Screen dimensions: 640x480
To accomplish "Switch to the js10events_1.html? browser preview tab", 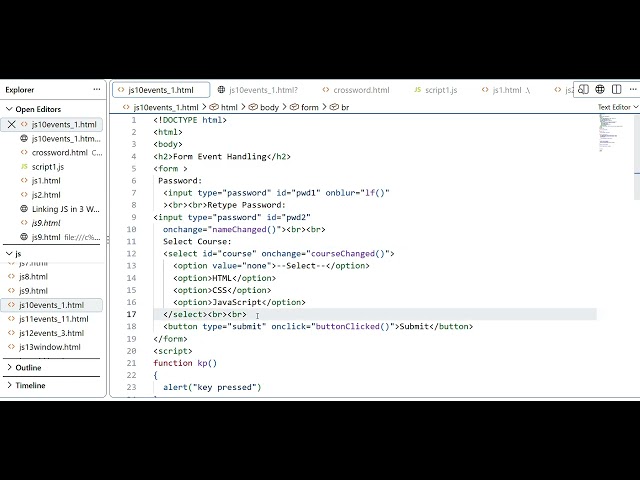I will pyautogui.click(x=258, y=90).
